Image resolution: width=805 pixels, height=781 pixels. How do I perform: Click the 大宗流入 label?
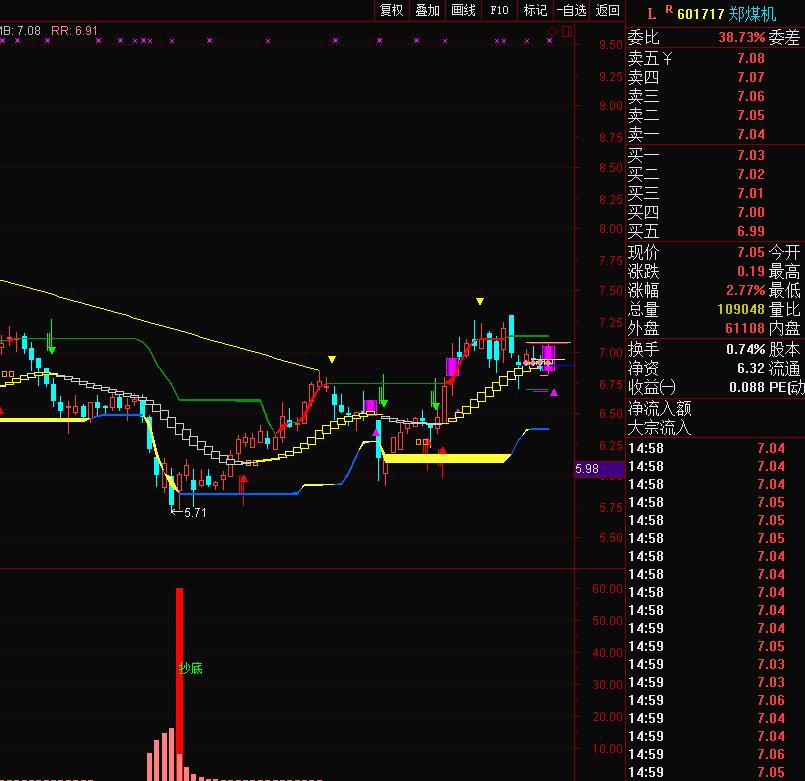tap(659, 428)
